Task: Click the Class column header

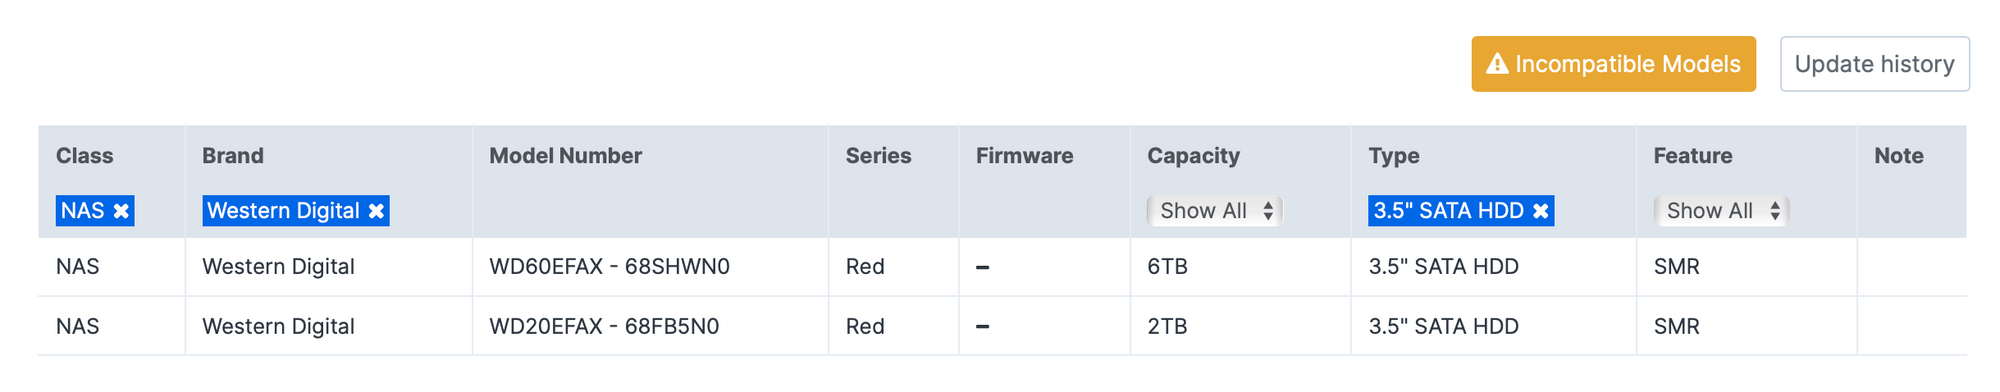Action: pos(85,156)
